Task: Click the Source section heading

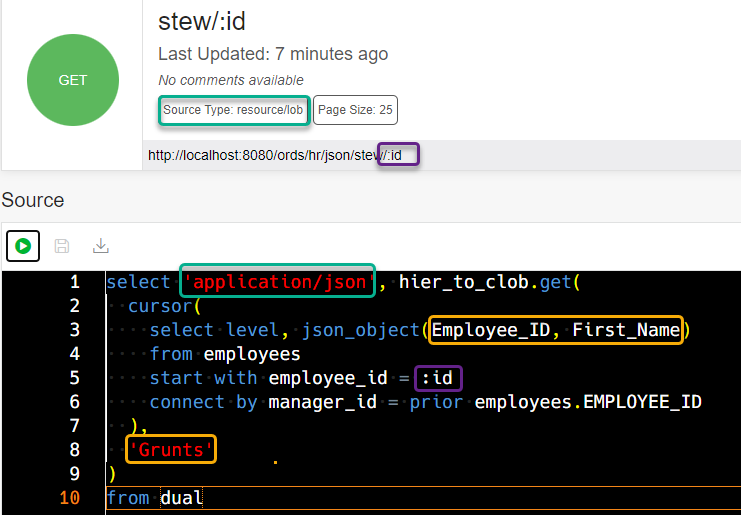Action: [33, 200]
